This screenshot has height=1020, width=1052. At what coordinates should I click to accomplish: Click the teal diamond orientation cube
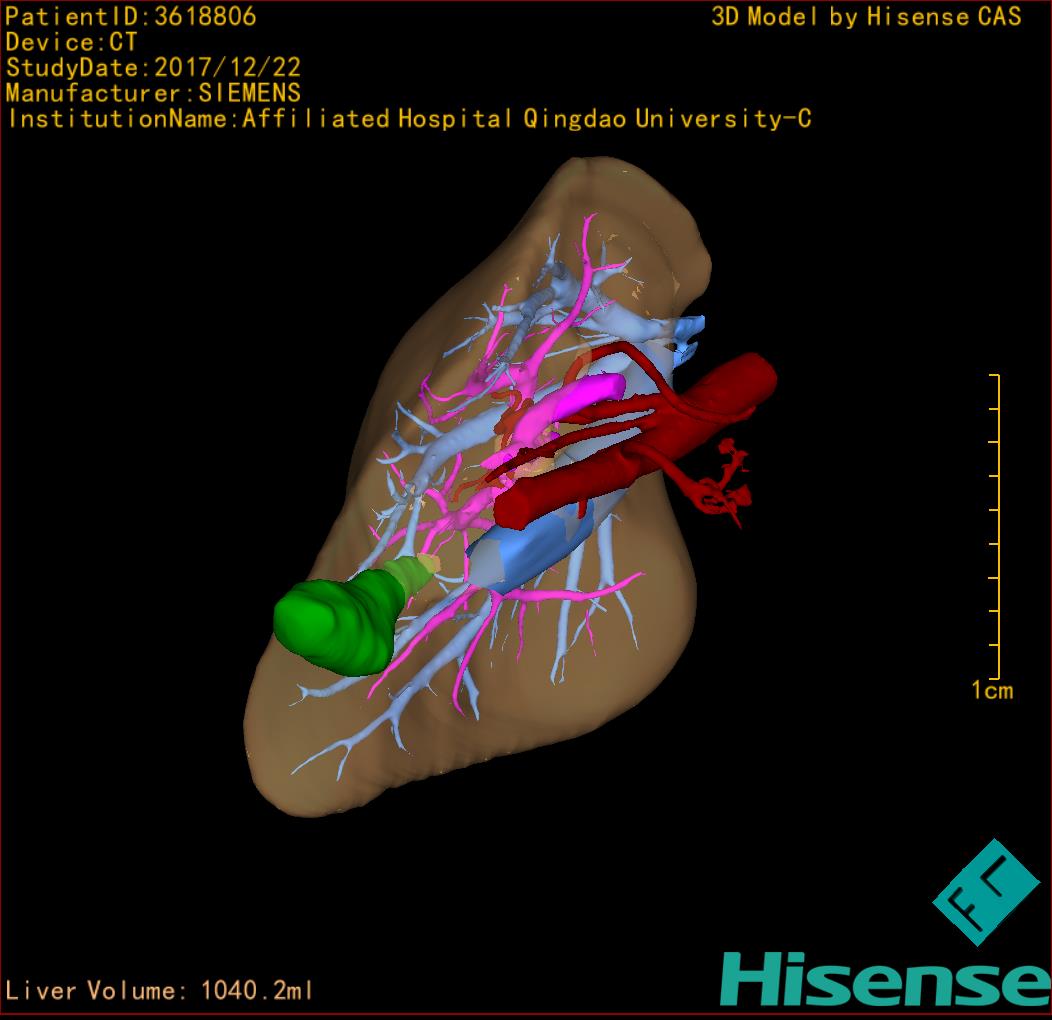986,892
